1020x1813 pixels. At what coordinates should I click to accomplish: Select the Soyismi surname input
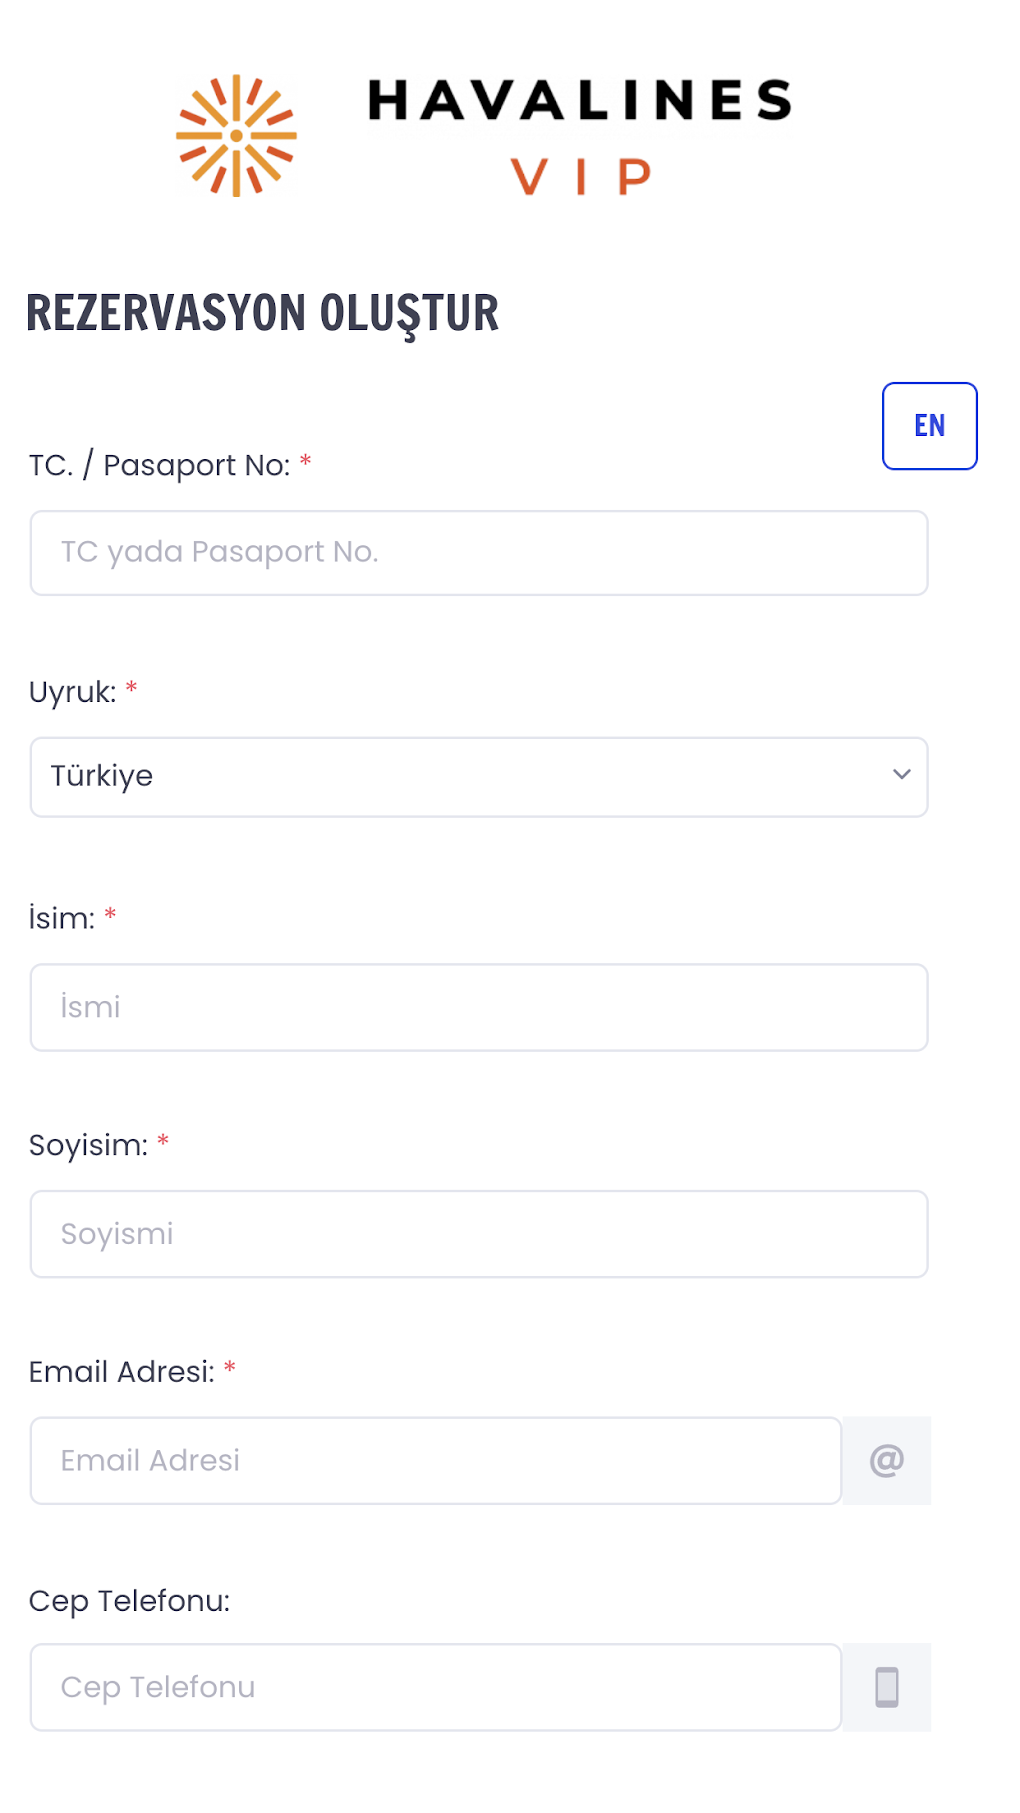pyautogui.click(x=478, y=1234)
